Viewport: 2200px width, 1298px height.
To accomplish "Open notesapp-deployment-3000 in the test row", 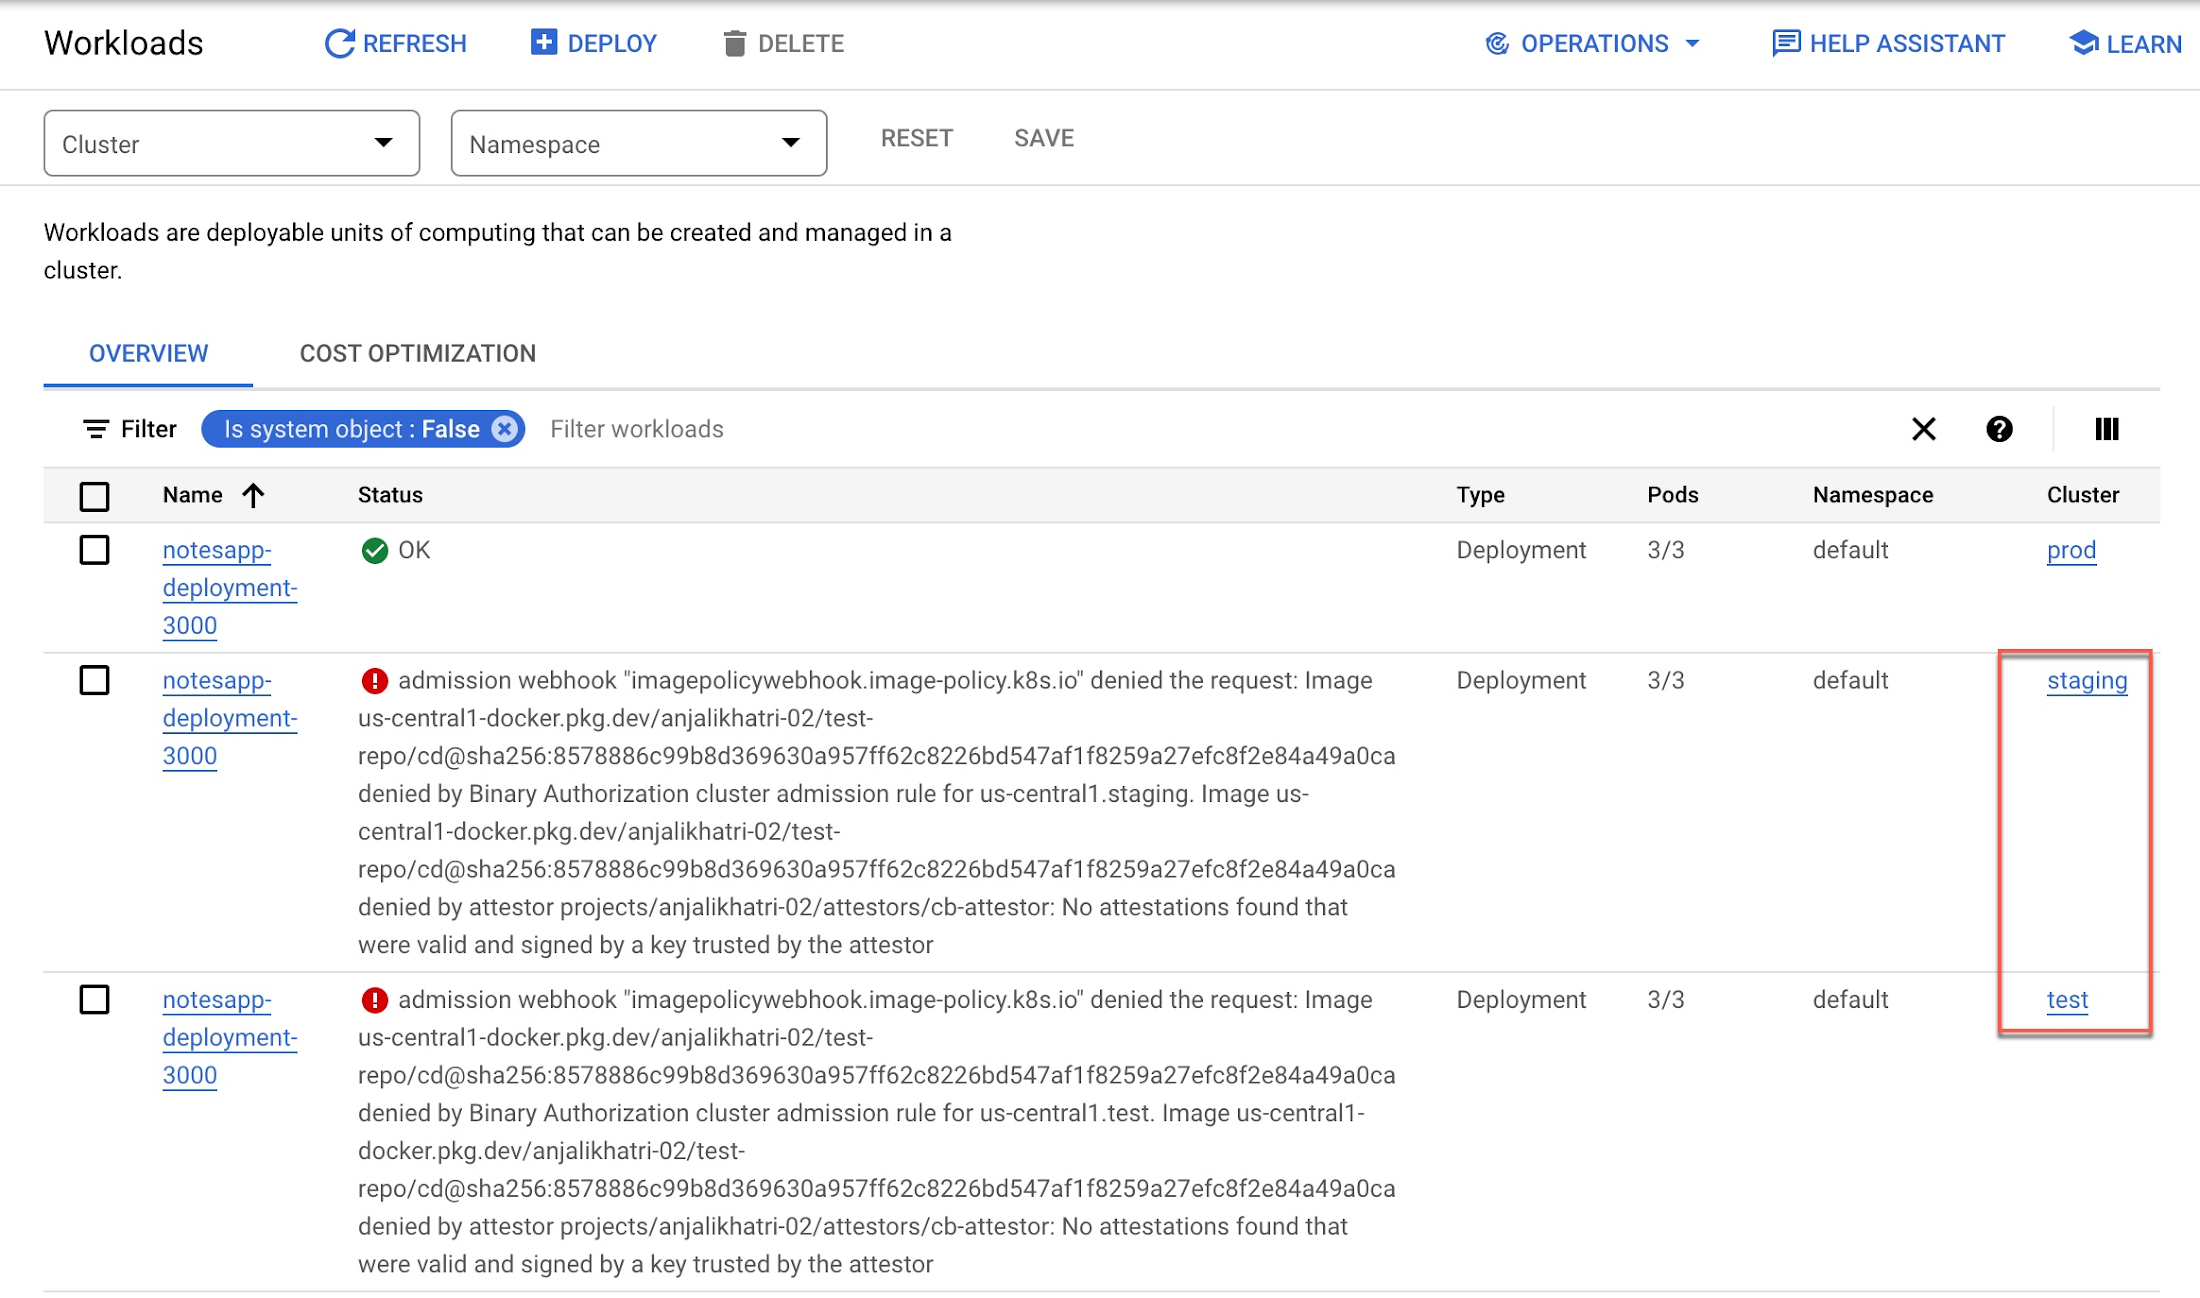I will [x=230, y=1038].
